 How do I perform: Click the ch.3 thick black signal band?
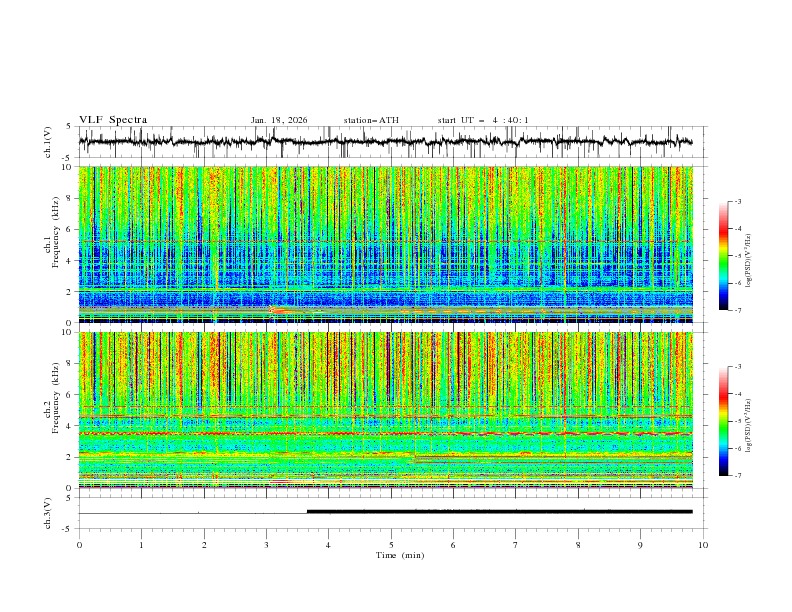500,512
